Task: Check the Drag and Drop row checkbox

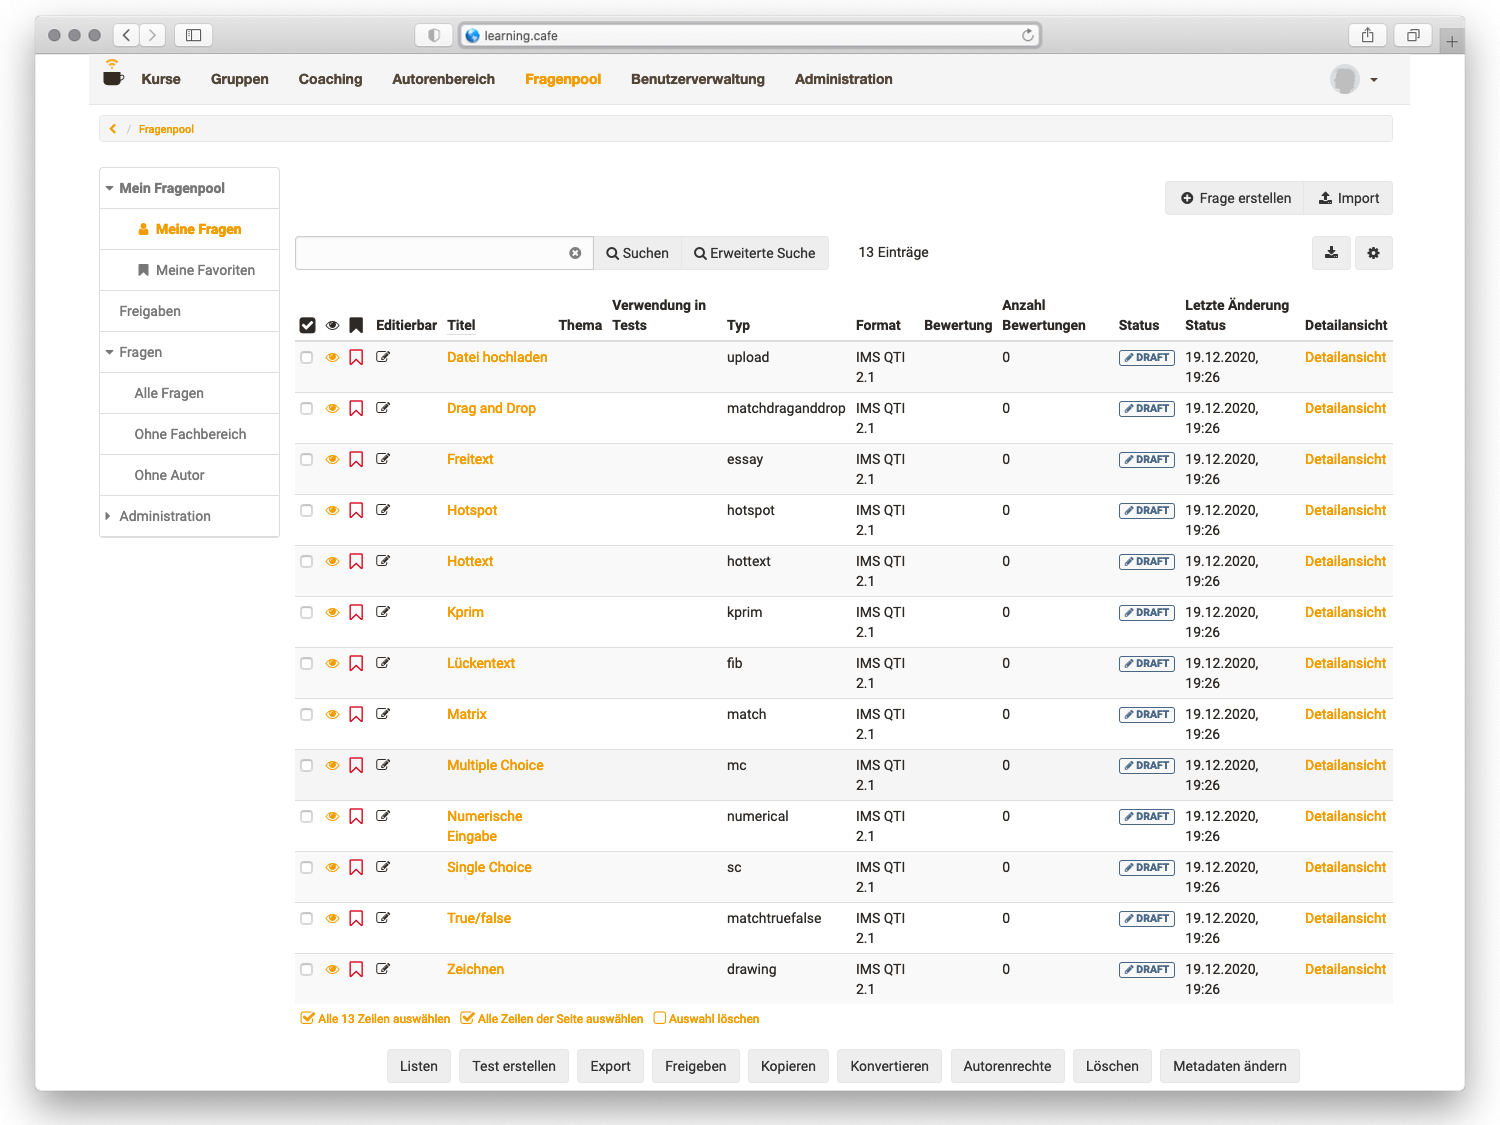Action: (x=306, y=408)
